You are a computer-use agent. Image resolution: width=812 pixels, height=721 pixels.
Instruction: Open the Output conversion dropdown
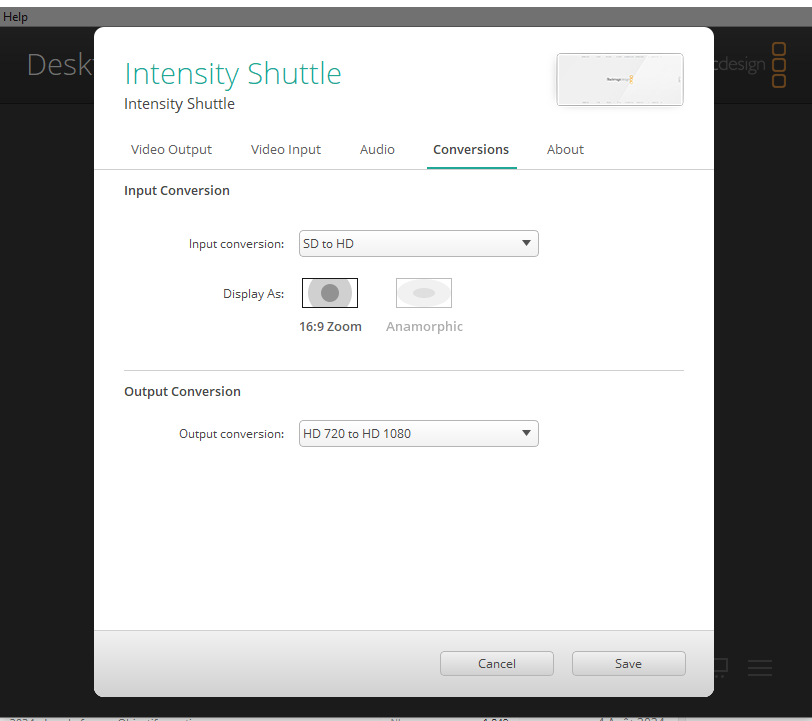(418, 434)
